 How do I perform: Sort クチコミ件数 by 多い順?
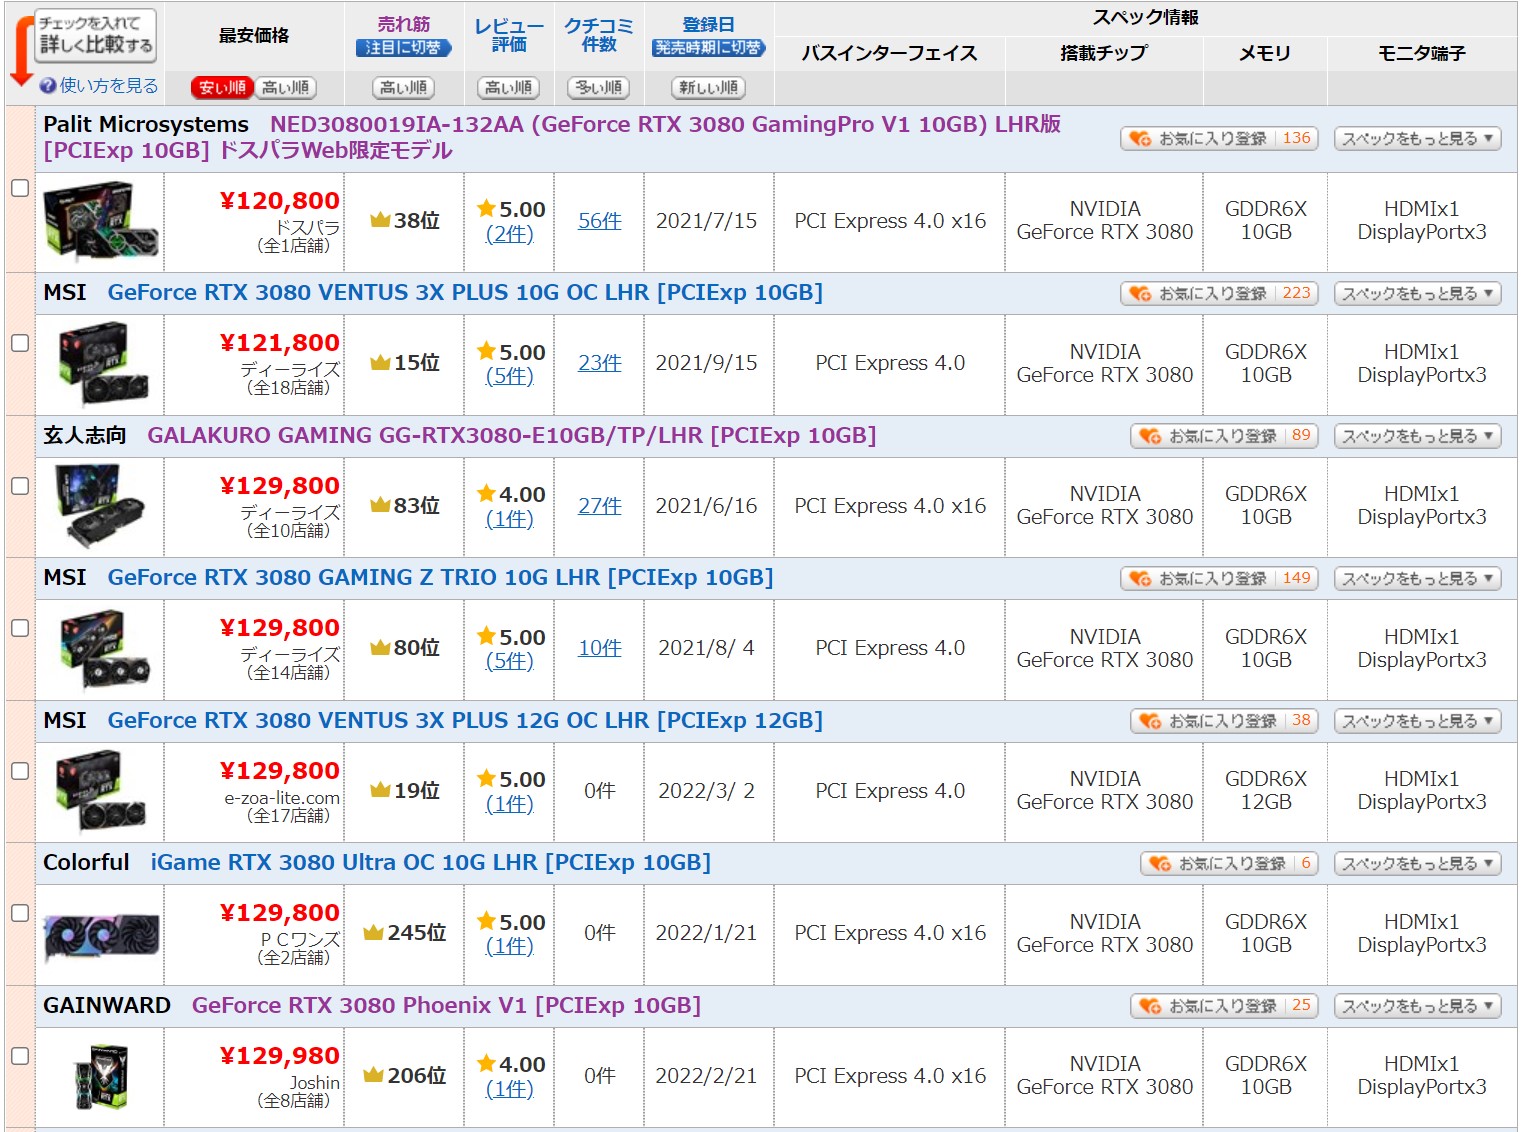(598, 88)
